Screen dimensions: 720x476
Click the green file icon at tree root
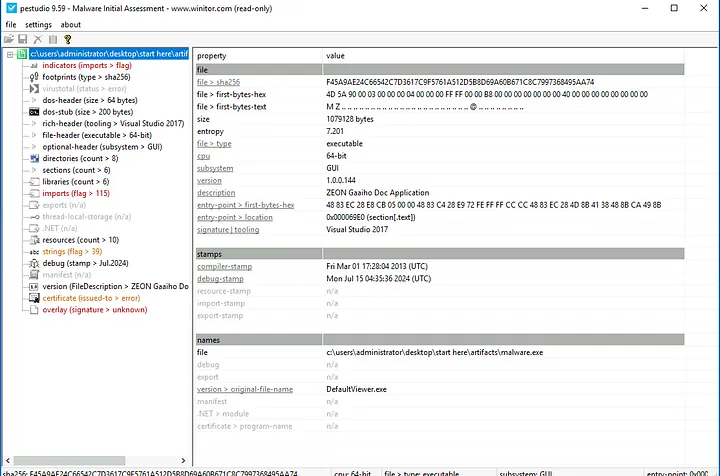coord(22,54)
